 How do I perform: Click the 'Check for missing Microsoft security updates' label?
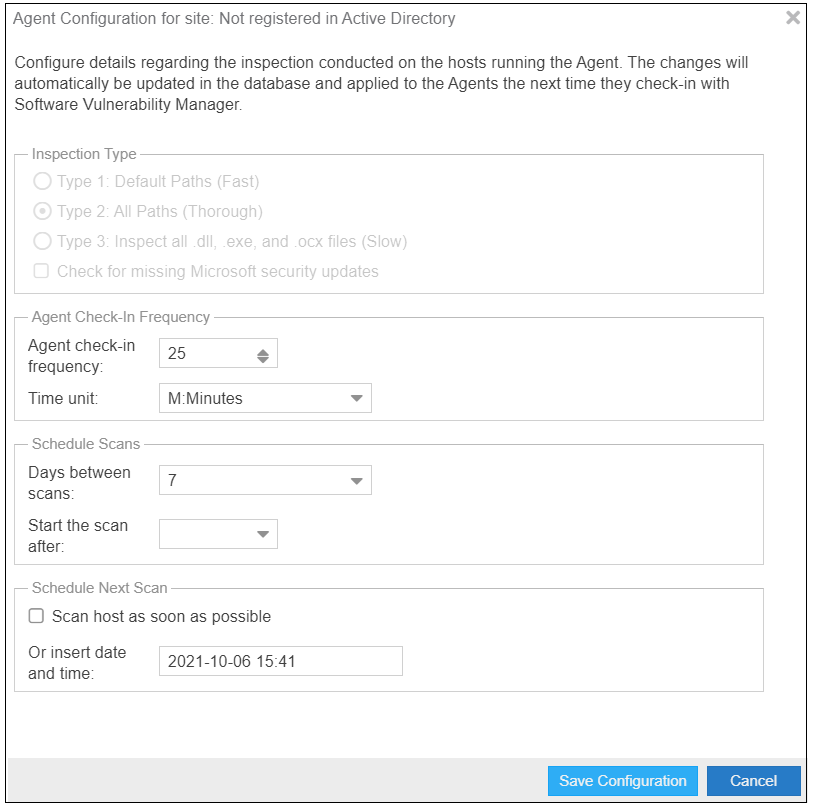(x=217, y=271)
